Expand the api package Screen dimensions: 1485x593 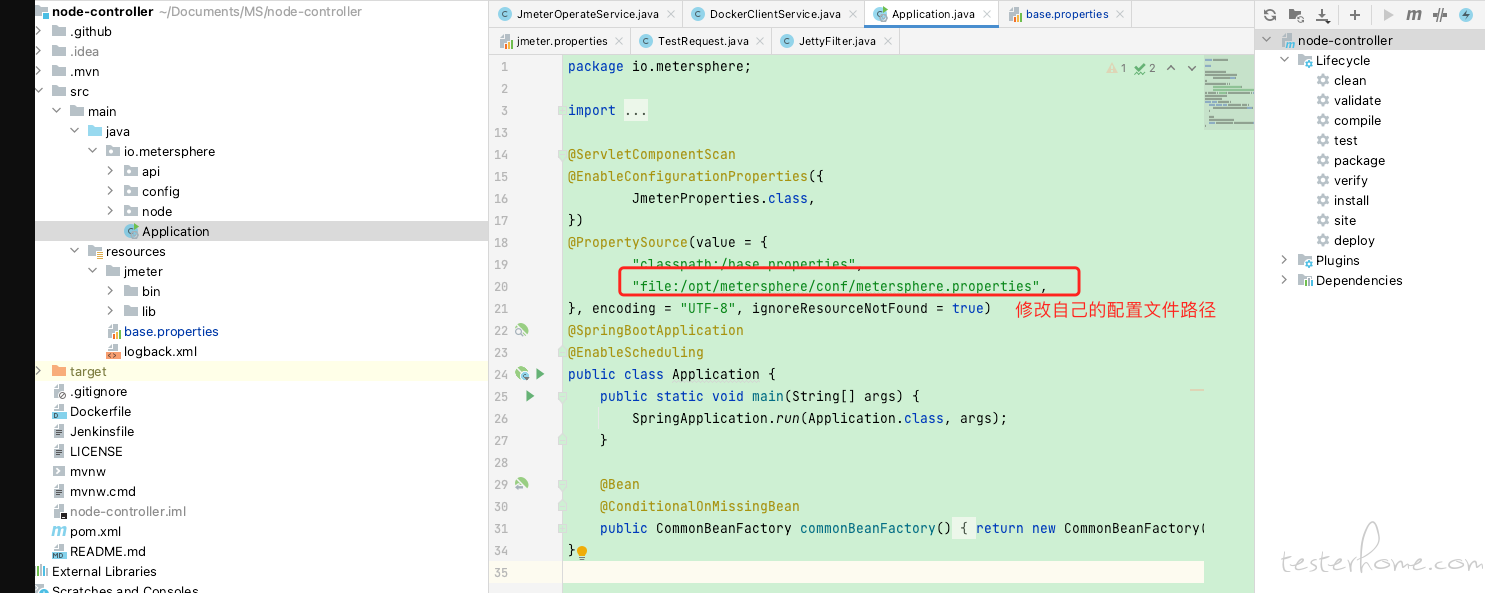pyautogui.click(x=111, y=171)
